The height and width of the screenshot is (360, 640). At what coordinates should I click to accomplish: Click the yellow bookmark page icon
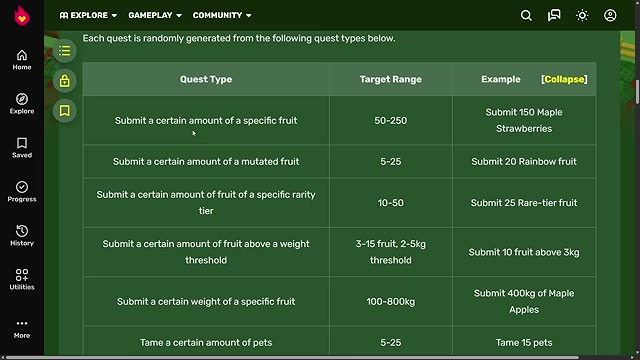coord(64,111)
